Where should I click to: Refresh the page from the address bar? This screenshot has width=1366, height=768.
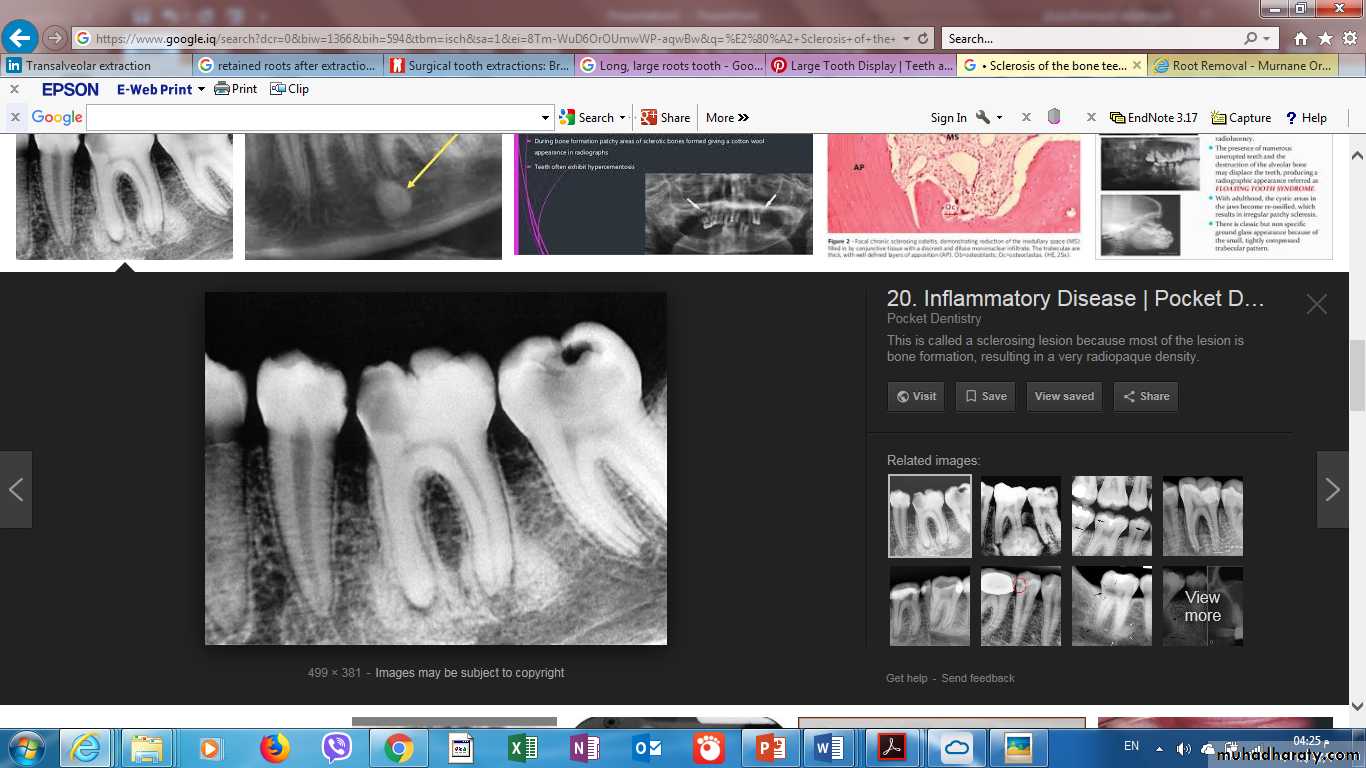923,39
